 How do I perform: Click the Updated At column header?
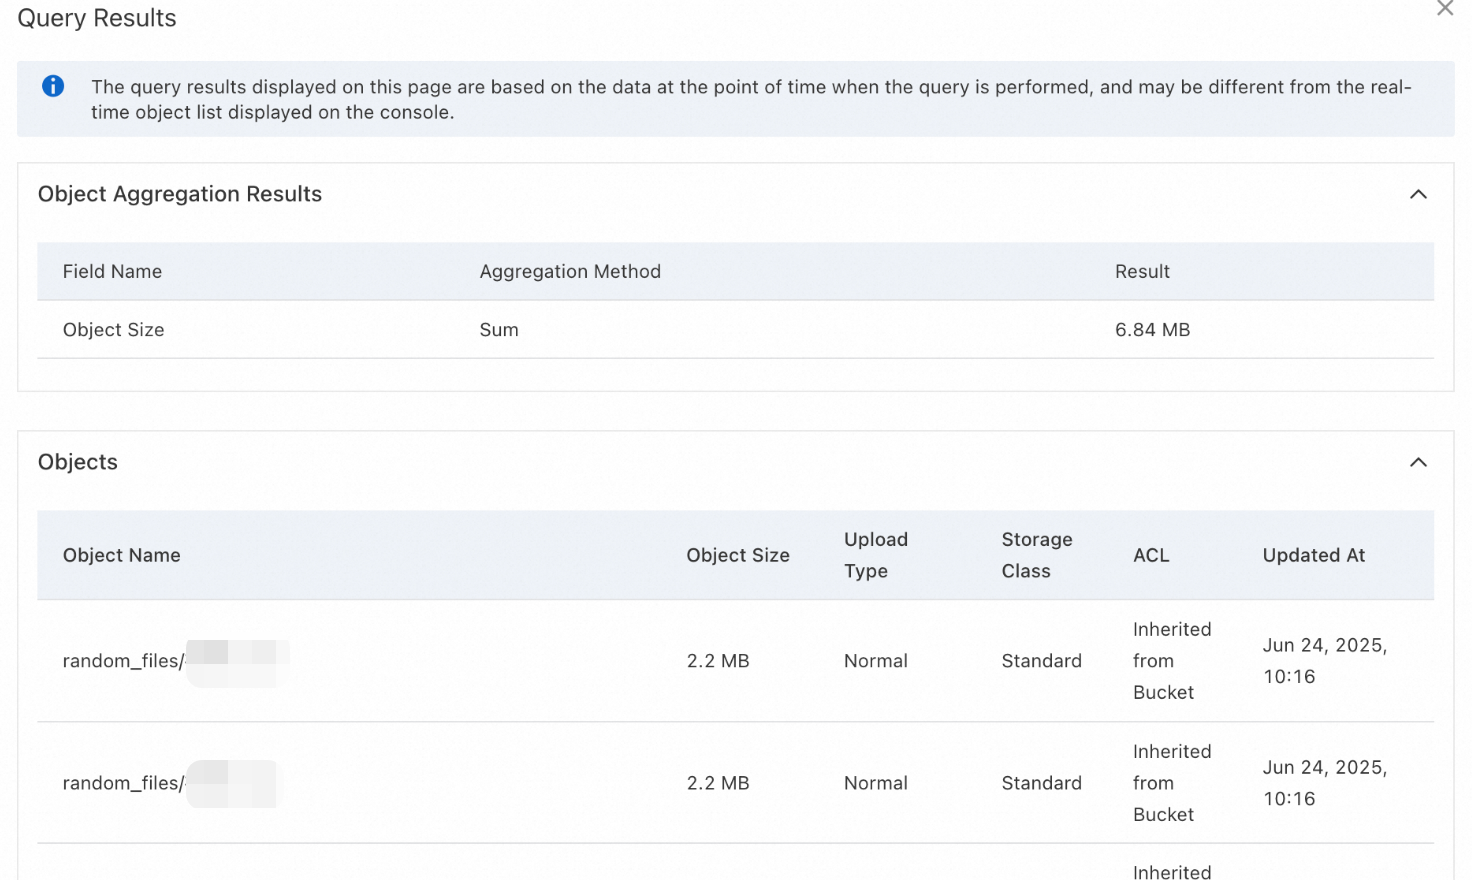[1313, 555]
